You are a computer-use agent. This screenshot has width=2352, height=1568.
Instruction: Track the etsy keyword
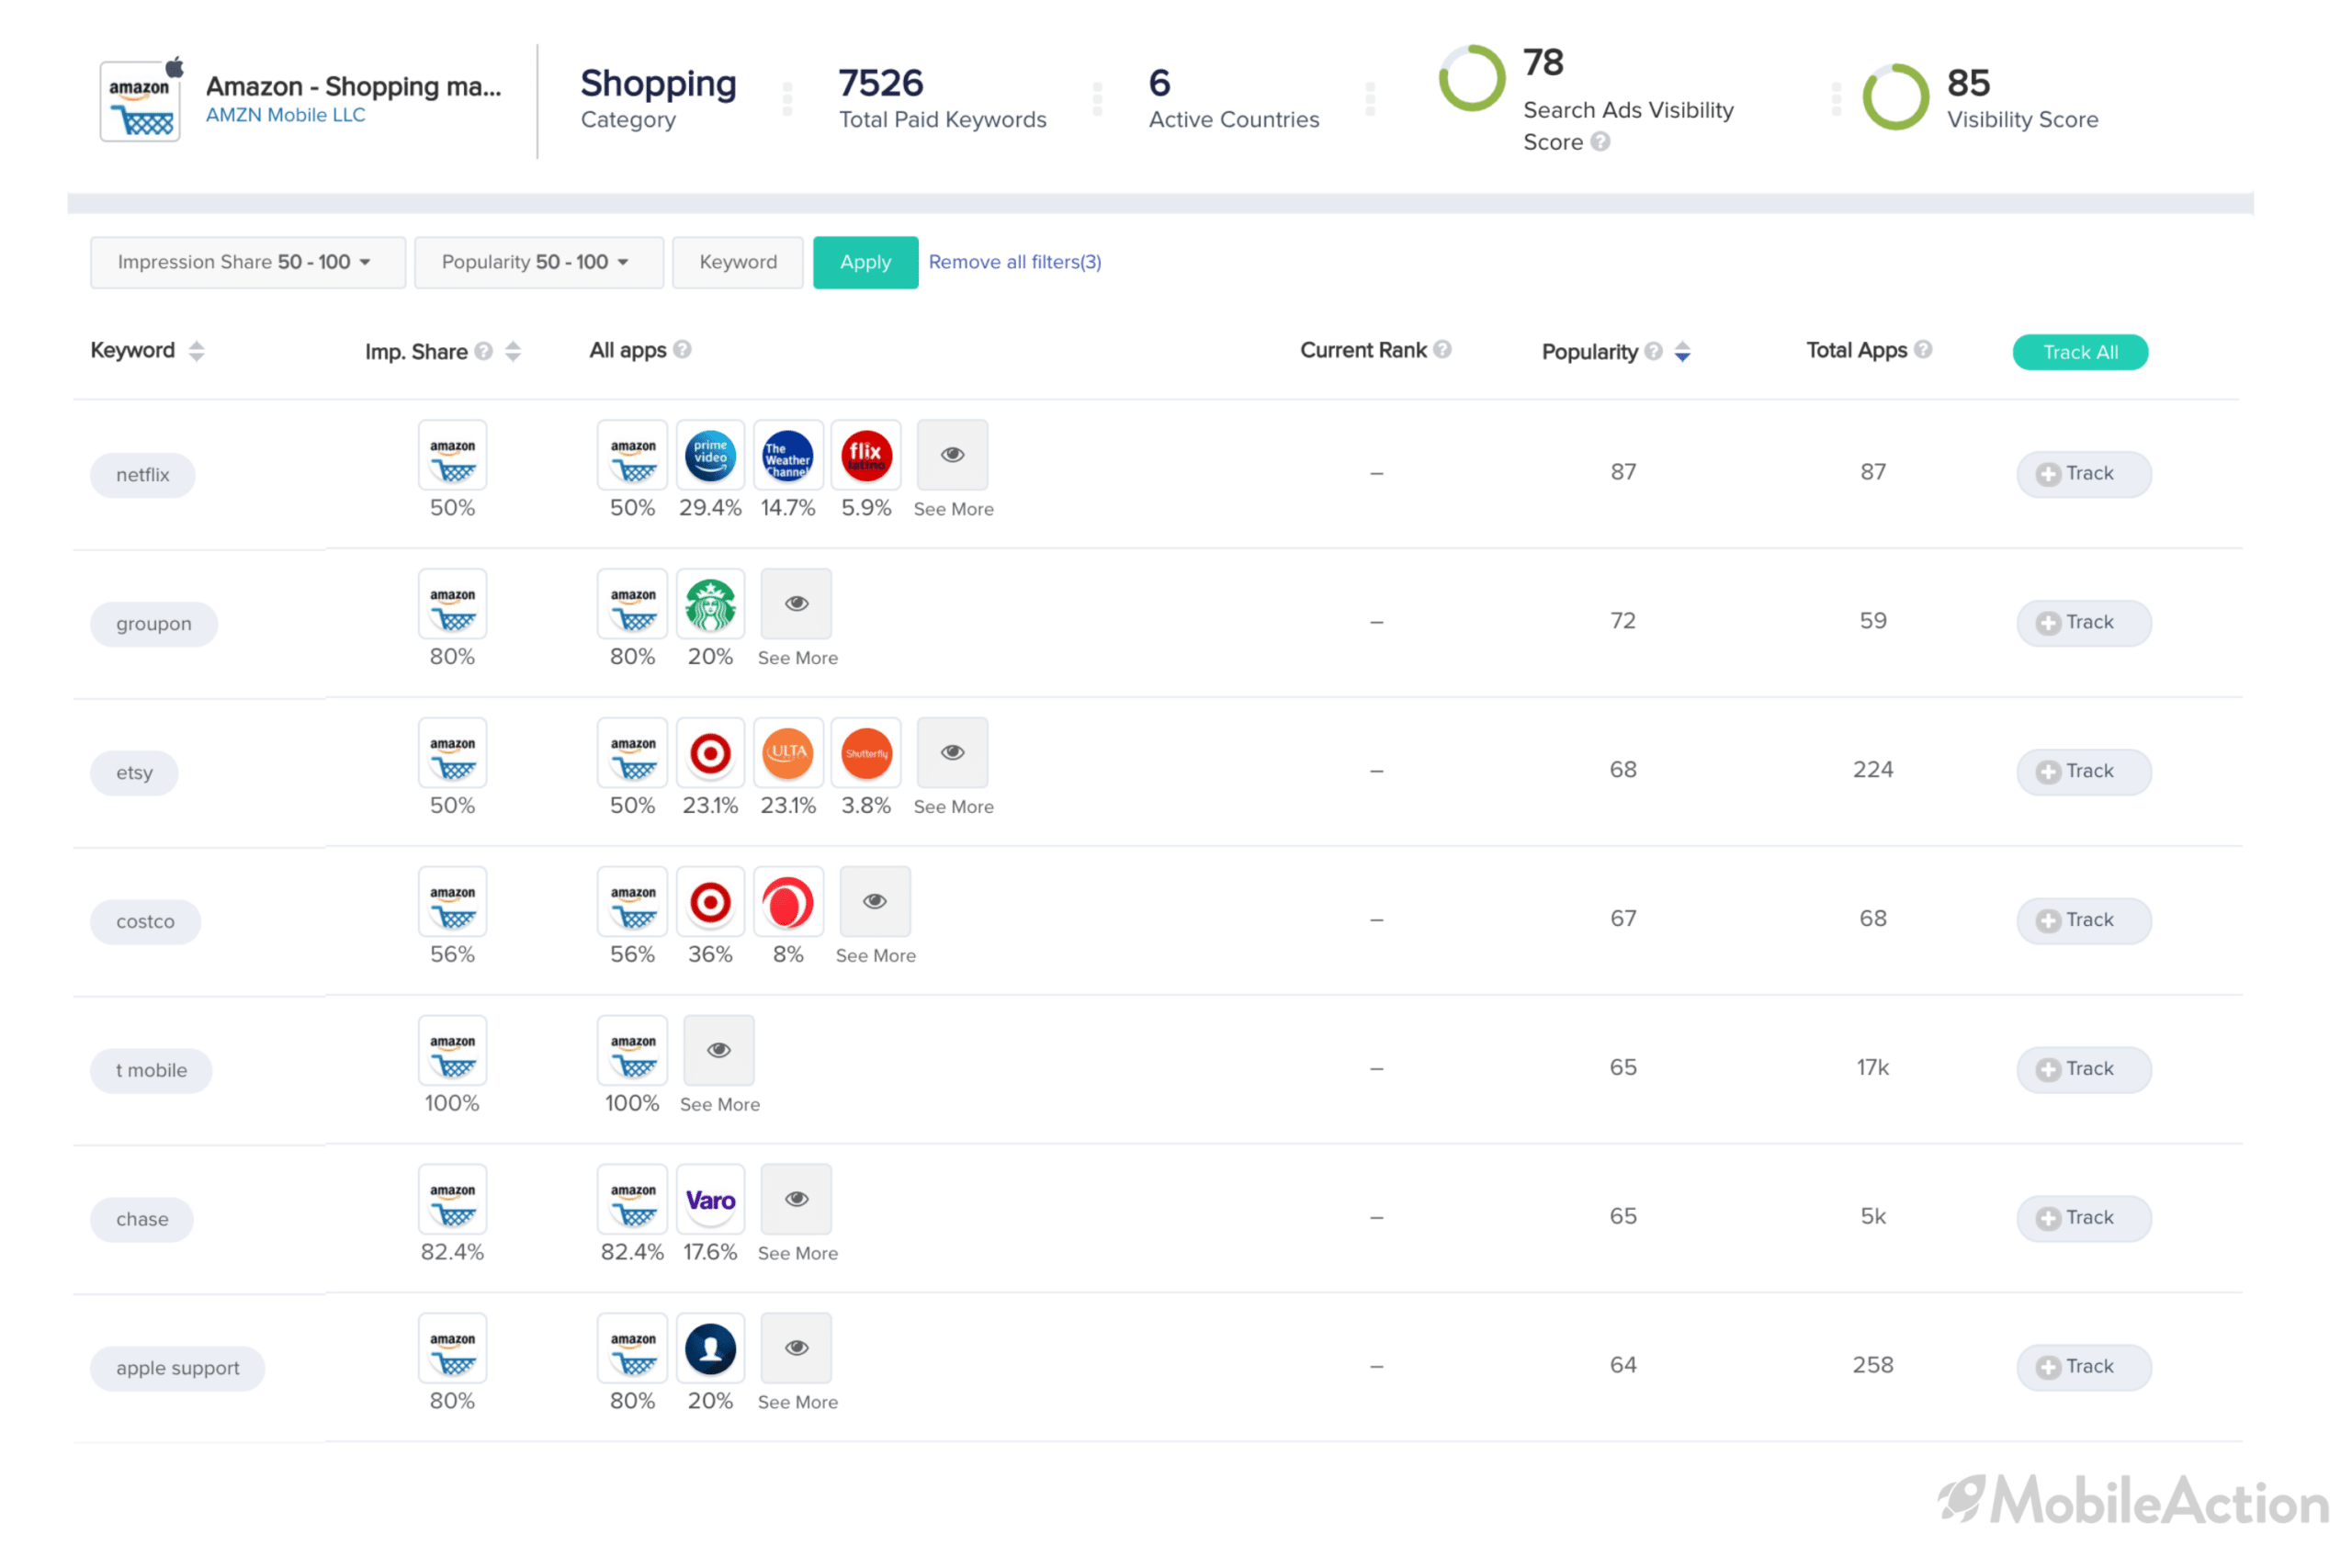(x=2084, y=772)
